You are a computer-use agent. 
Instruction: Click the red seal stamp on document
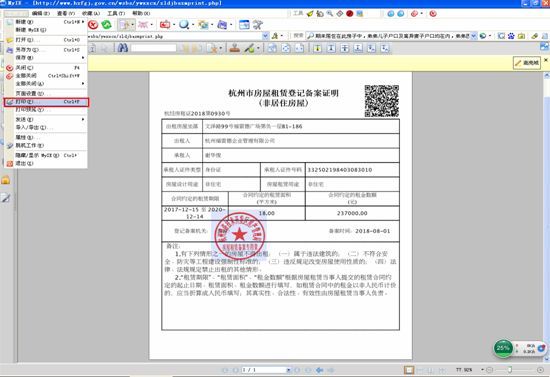(x=240, y=236)
